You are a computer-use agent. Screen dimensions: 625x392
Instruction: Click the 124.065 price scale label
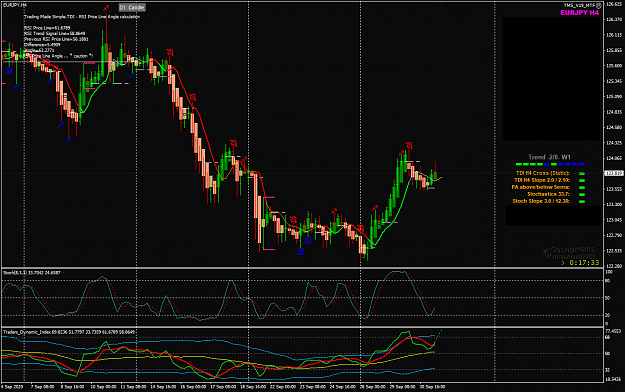(x=614, y=158)
